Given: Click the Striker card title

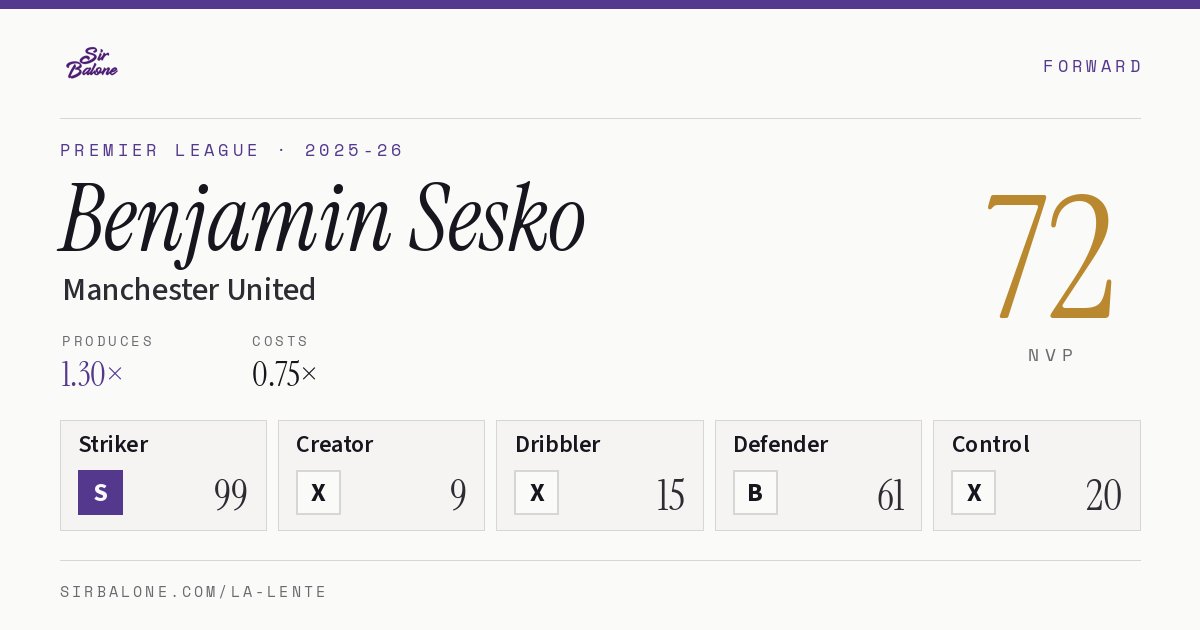Looking at the screenshot, I should 113,444.
